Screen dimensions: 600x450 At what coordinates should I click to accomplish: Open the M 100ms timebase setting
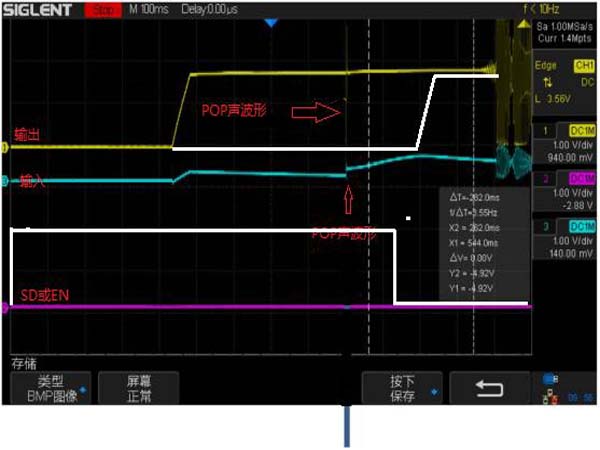click(148, 9)
